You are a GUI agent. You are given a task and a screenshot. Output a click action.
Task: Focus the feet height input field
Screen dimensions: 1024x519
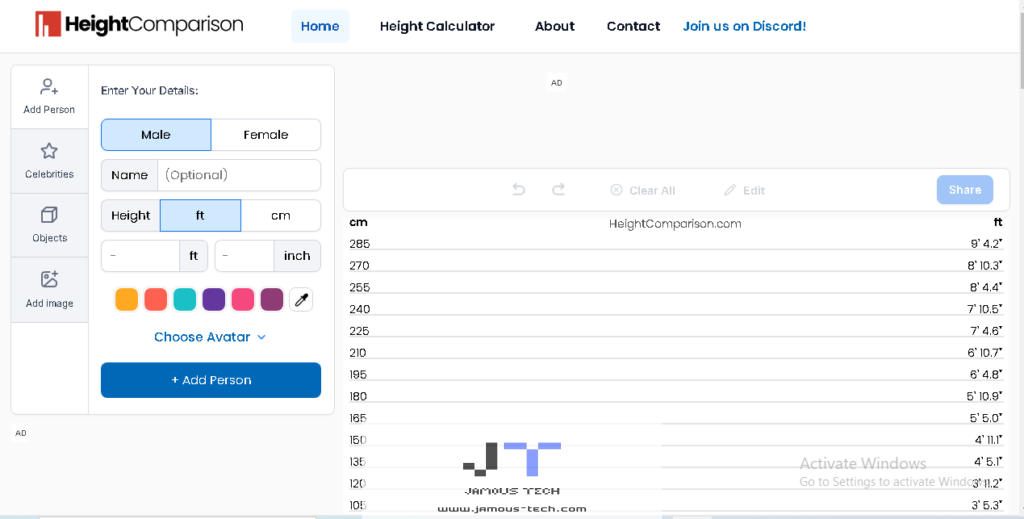(x=140, y=256)
